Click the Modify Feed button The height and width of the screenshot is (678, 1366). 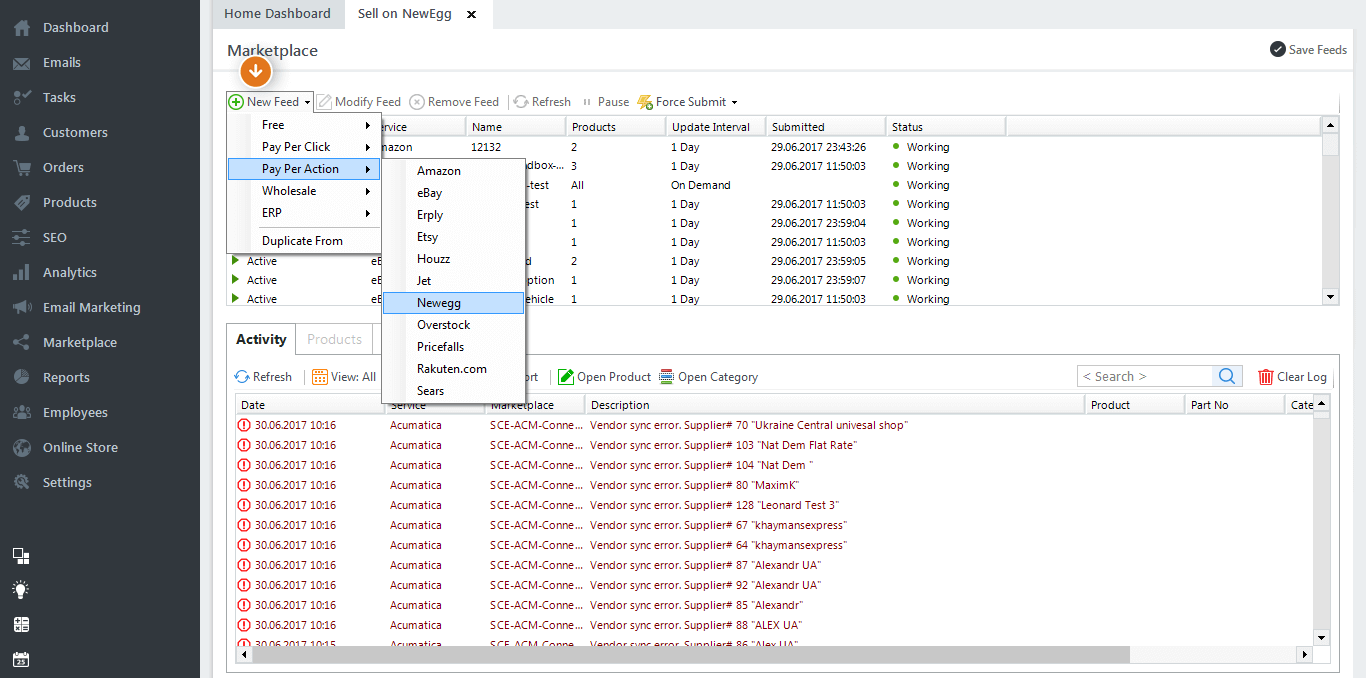pyautogui.click(x=359, y=102)
